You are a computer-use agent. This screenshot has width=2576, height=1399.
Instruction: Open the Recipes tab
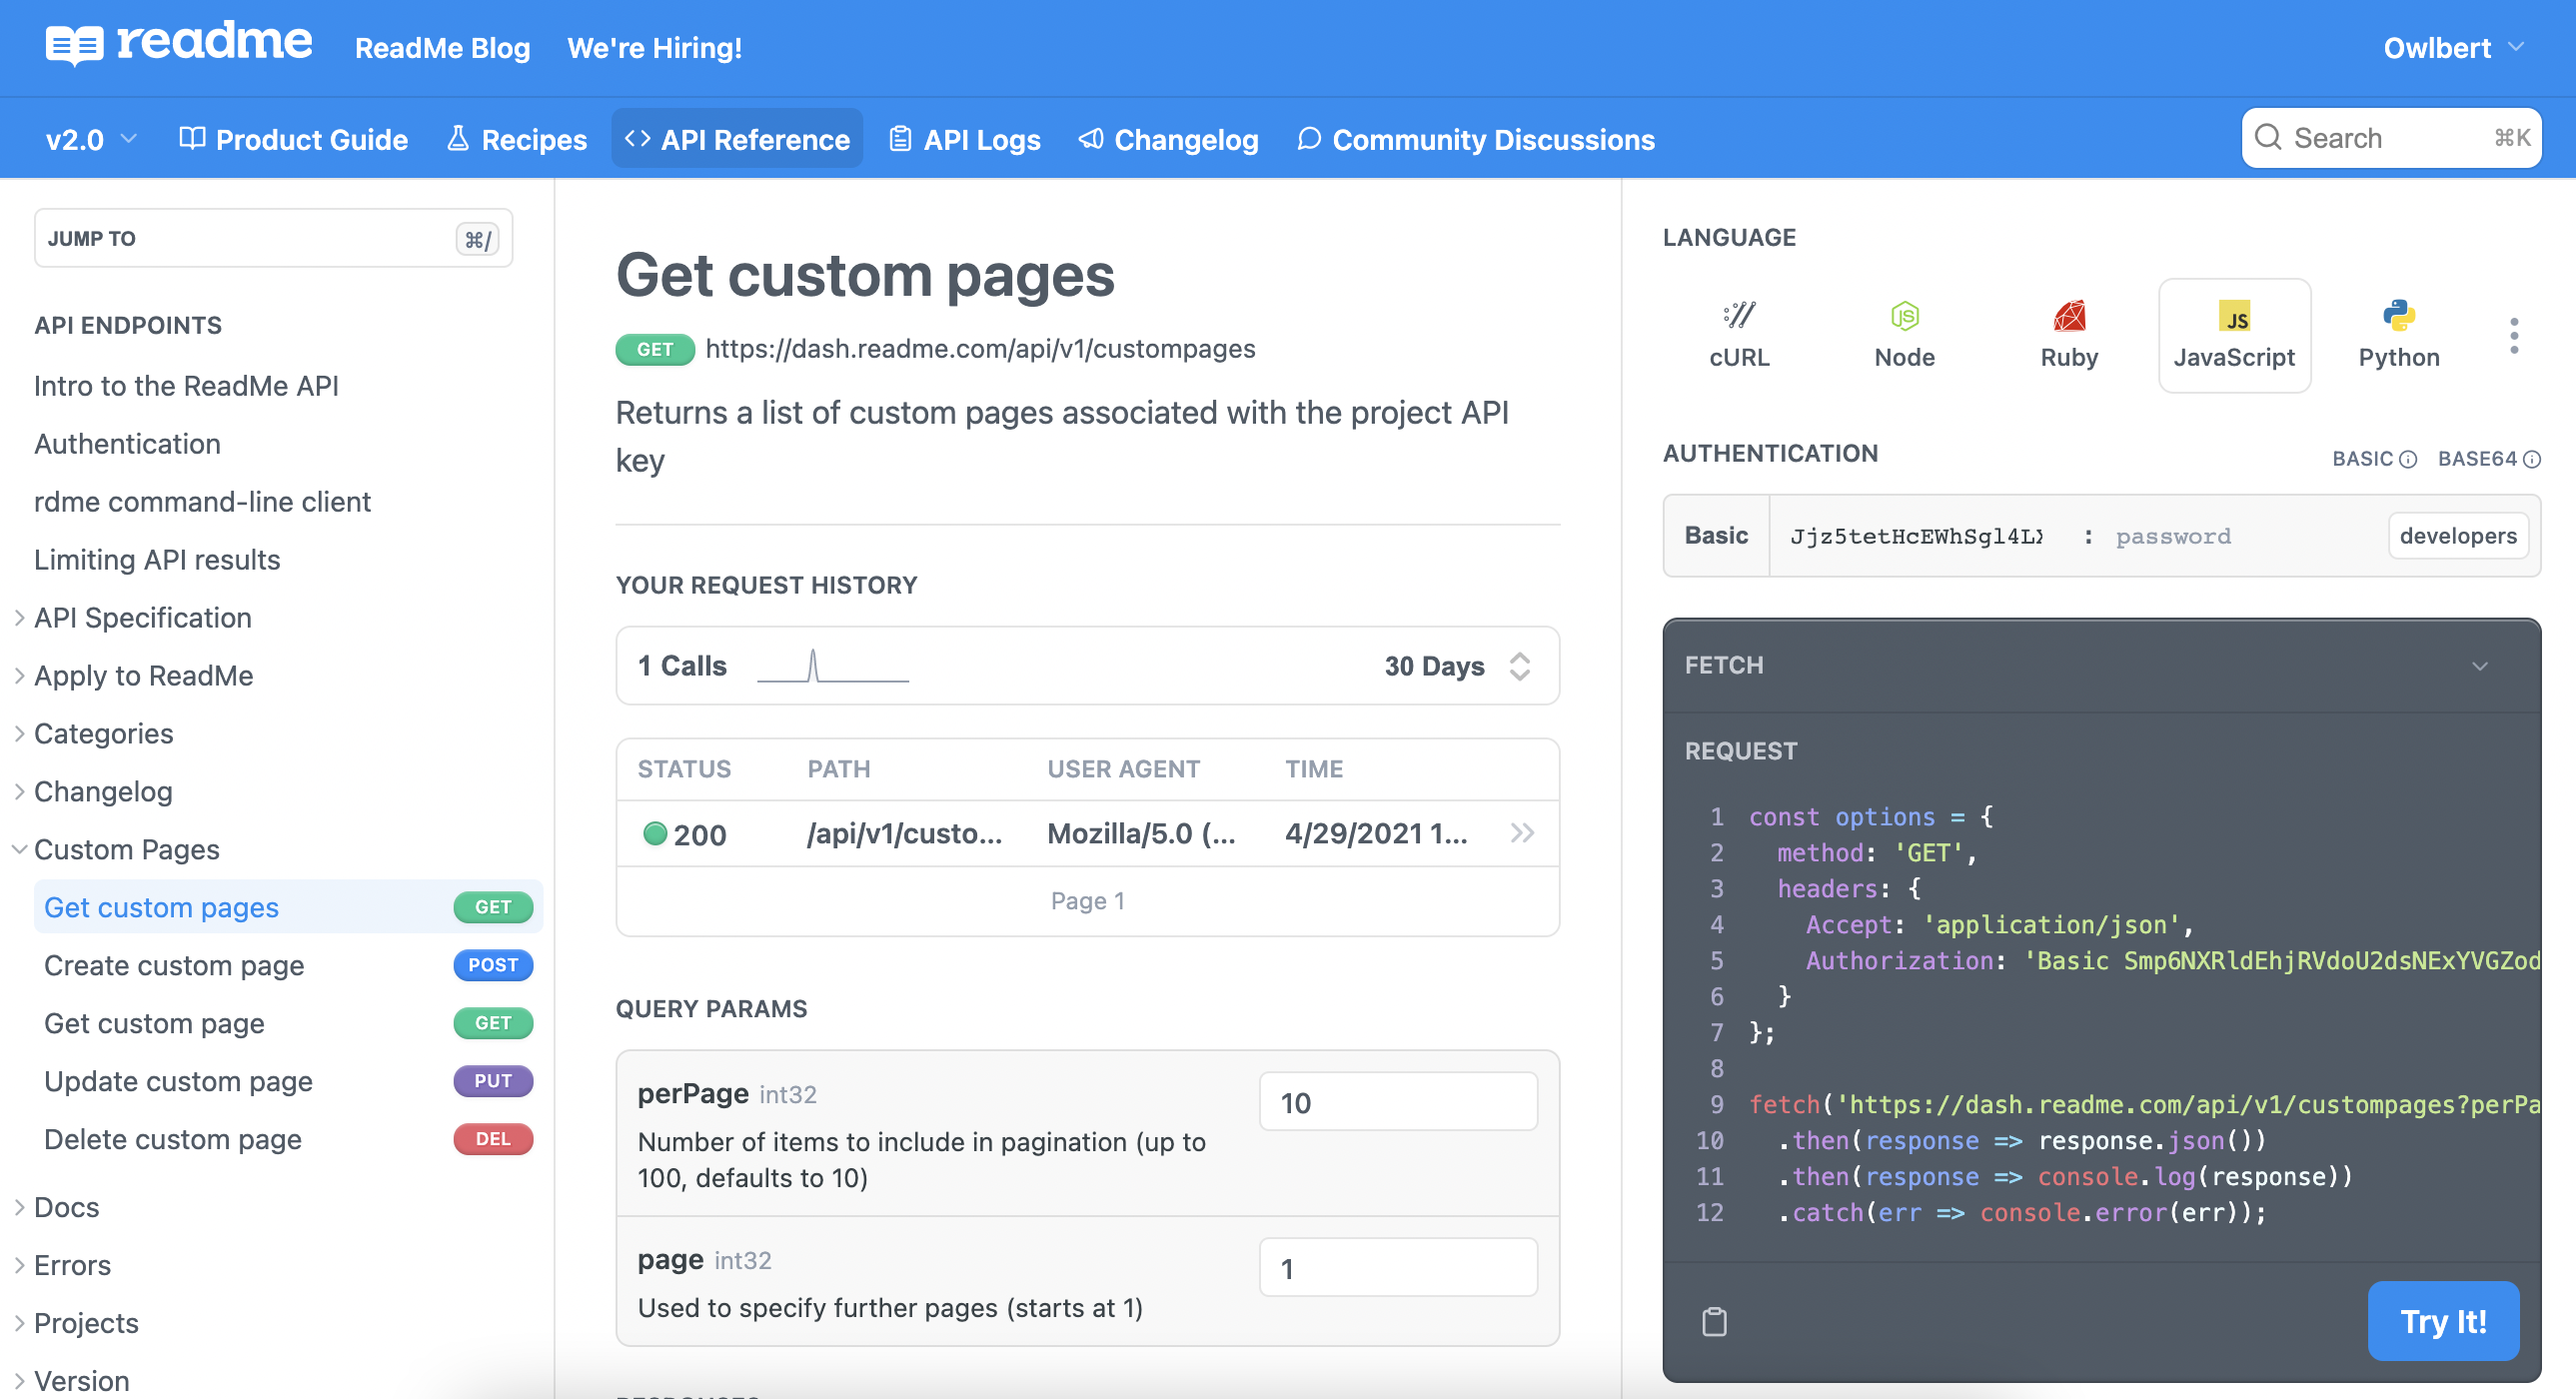coord(516,139)
